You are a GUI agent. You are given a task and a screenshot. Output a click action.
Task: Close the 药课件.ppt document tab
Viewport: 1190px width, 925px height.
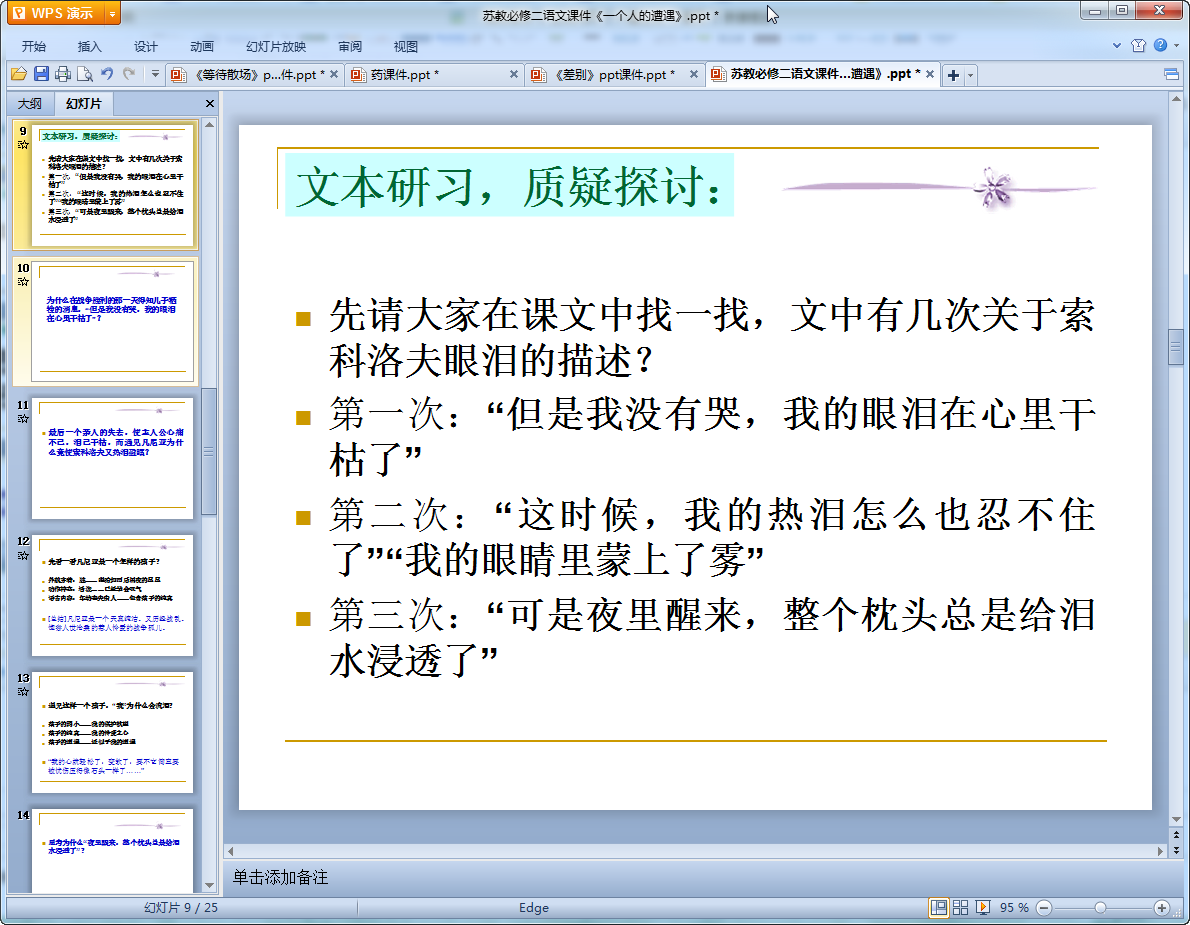click(x=514, y=74)
